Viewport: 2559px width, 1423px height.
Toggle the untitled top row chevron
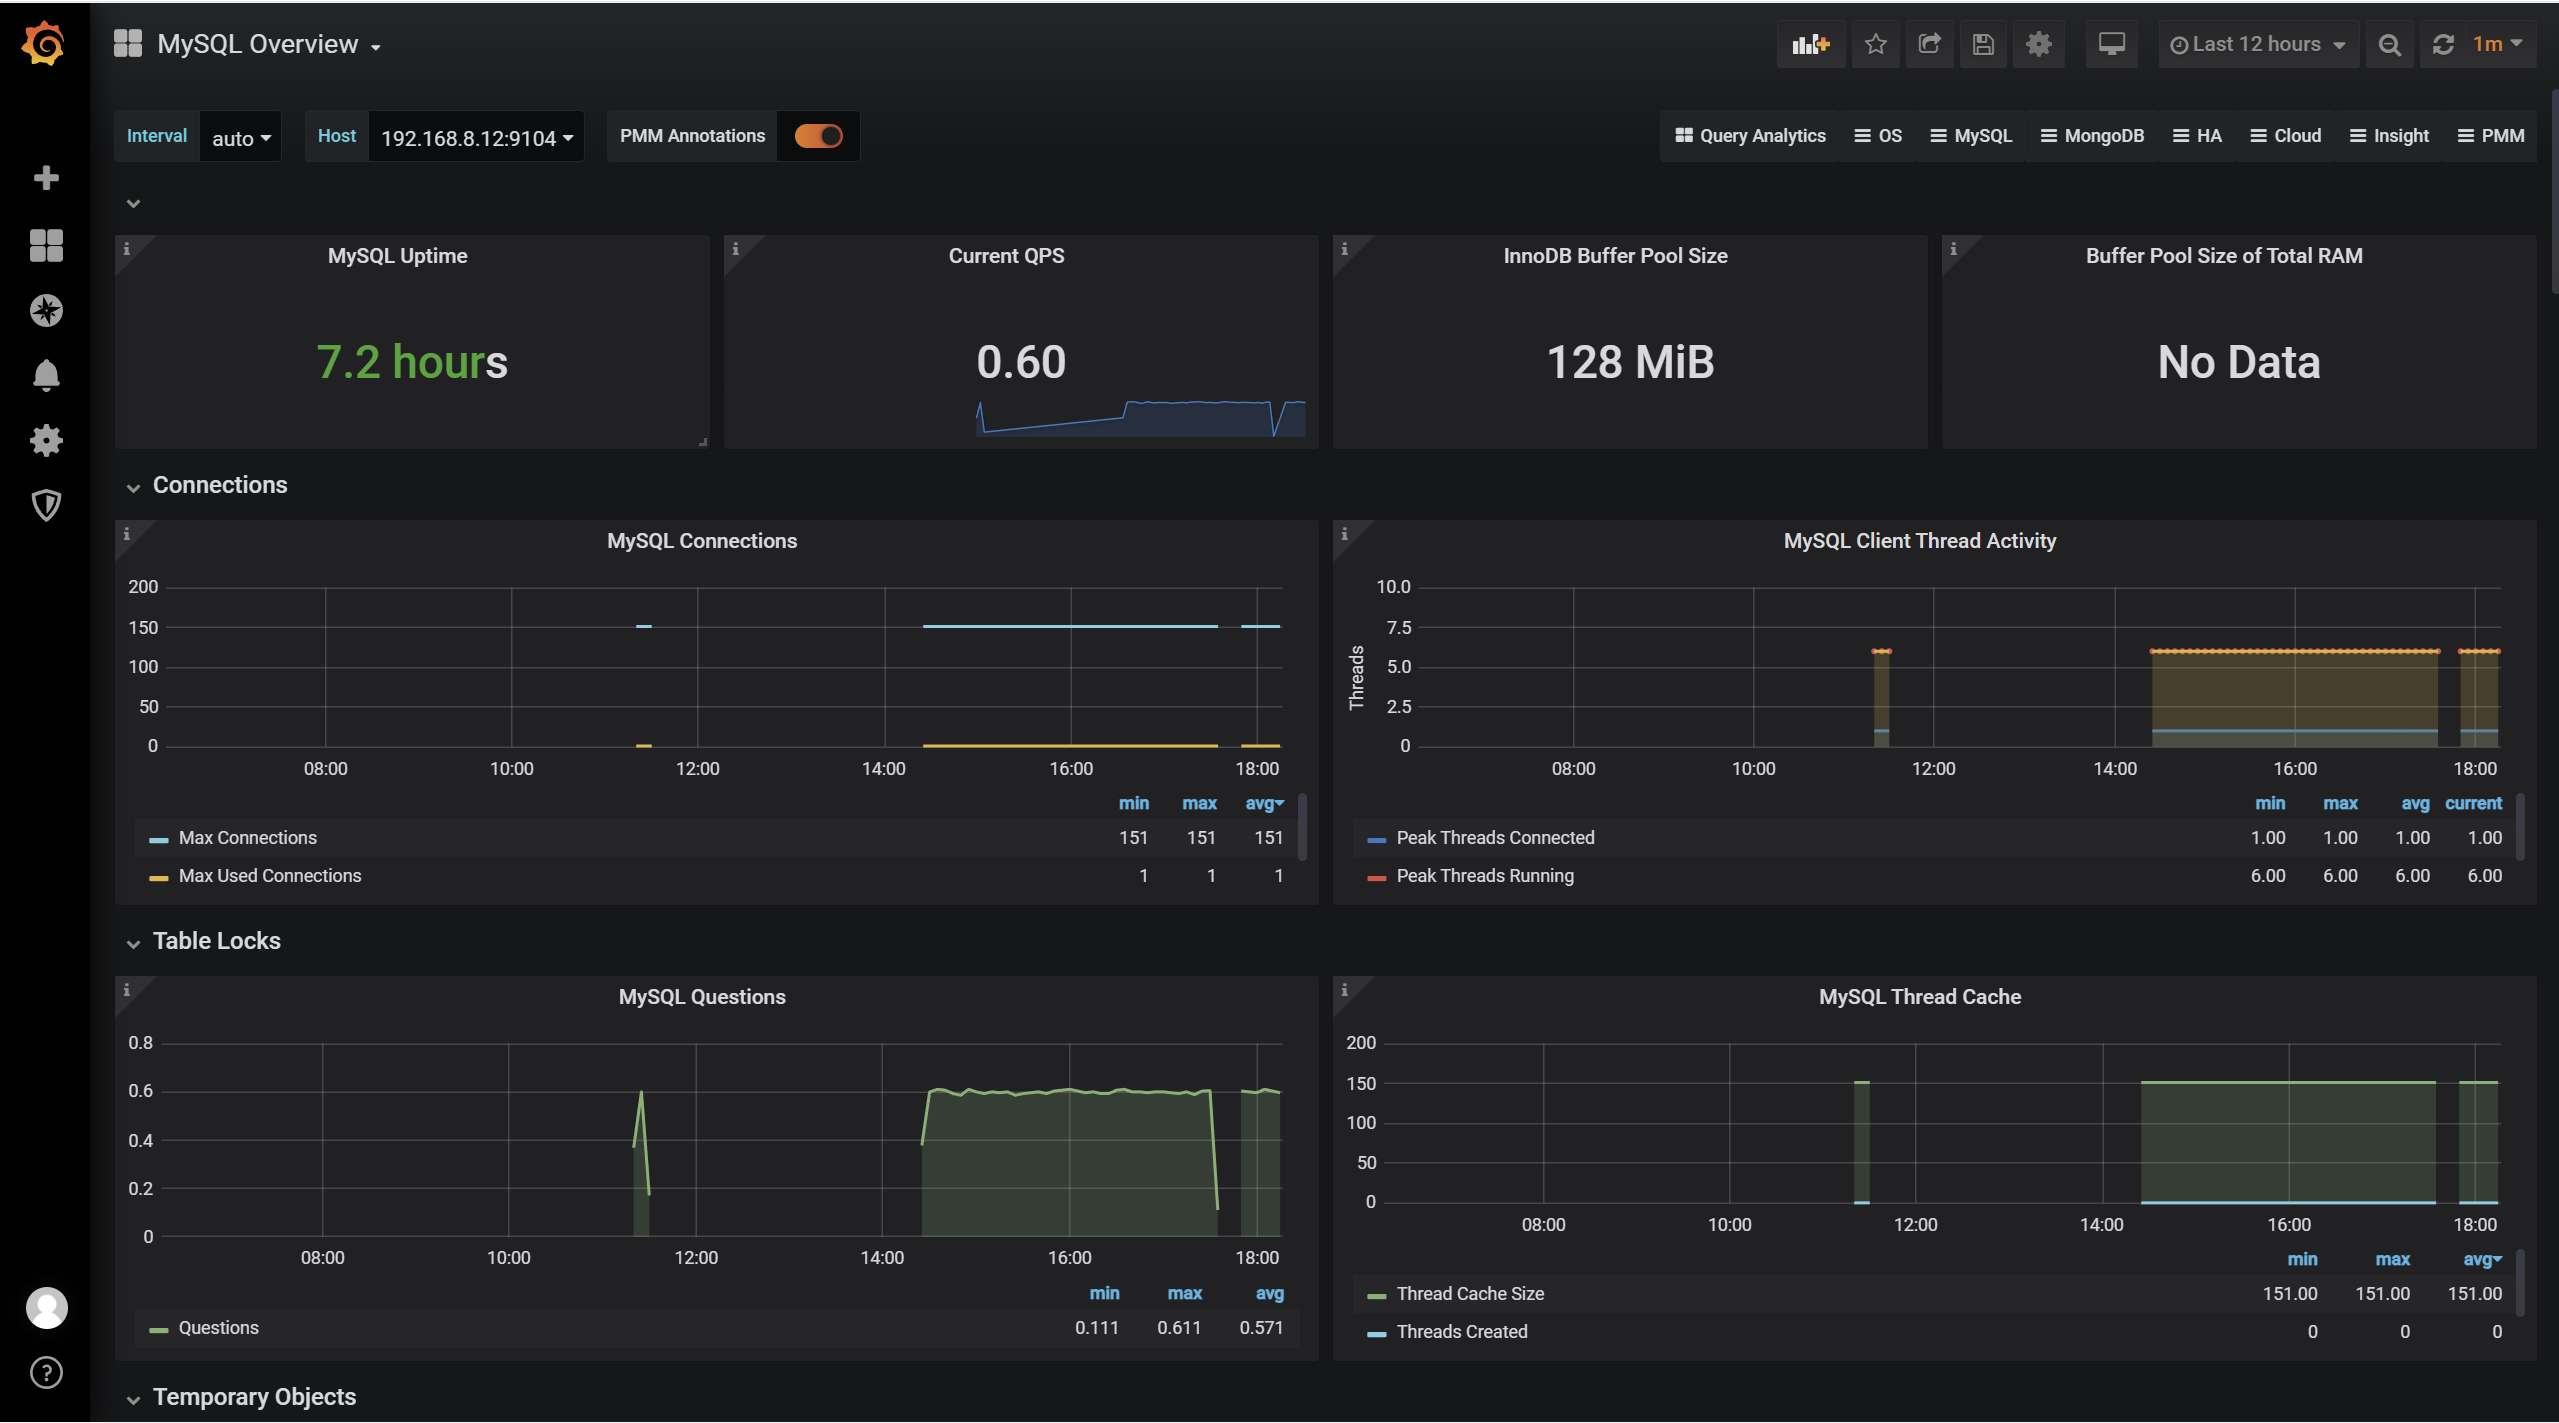(x=133, y=204)
